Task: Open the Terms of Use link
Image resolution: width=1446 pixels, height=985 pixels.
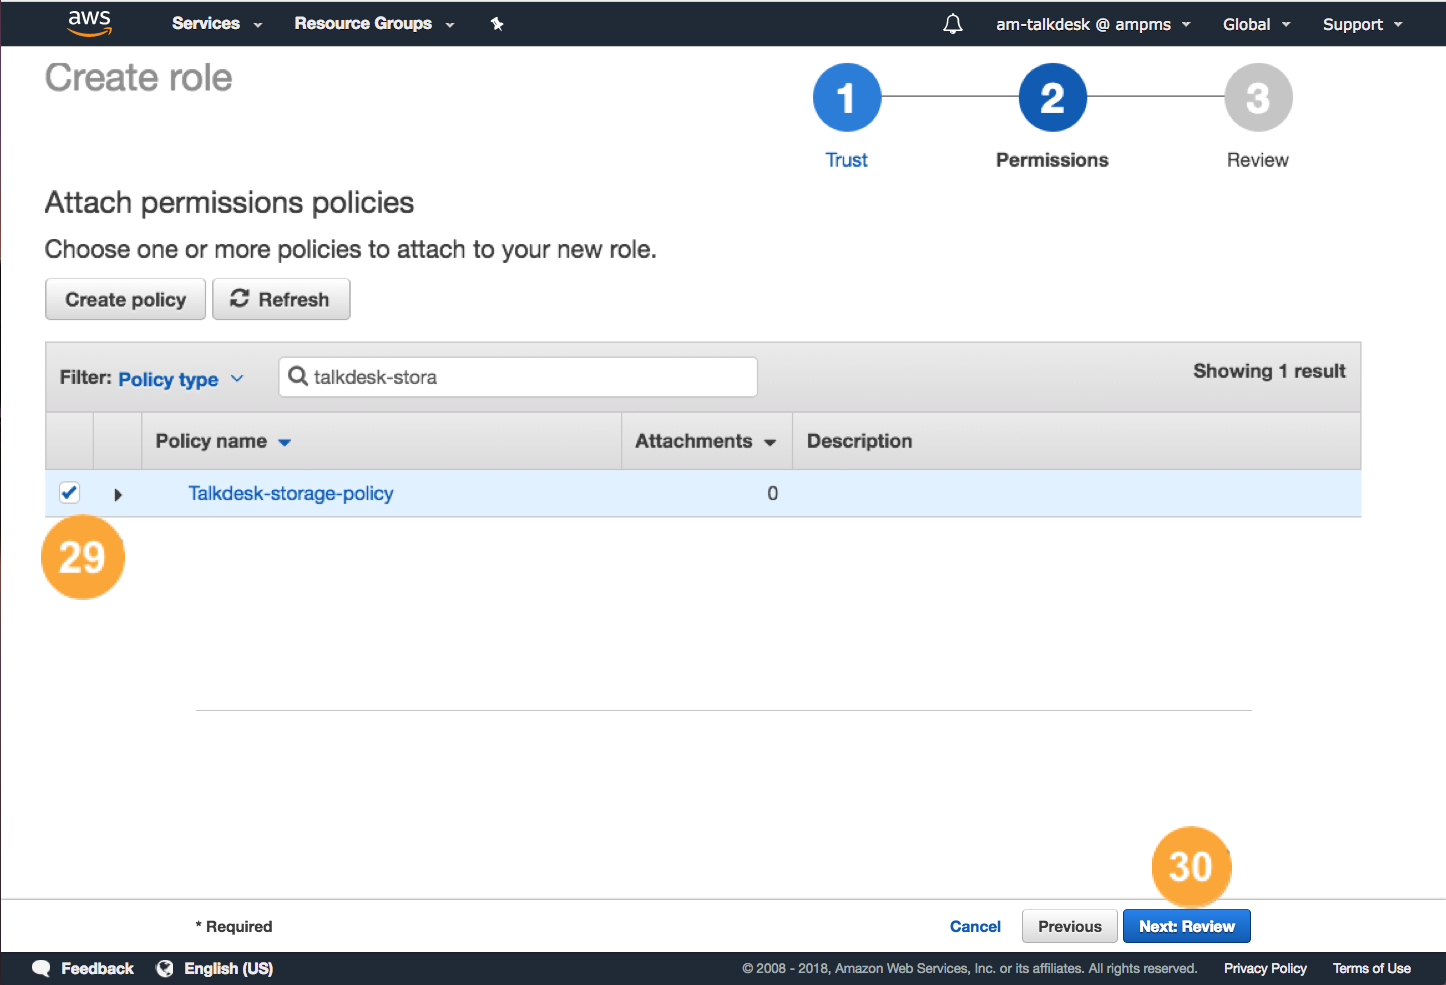Action: click(1371, 968)
